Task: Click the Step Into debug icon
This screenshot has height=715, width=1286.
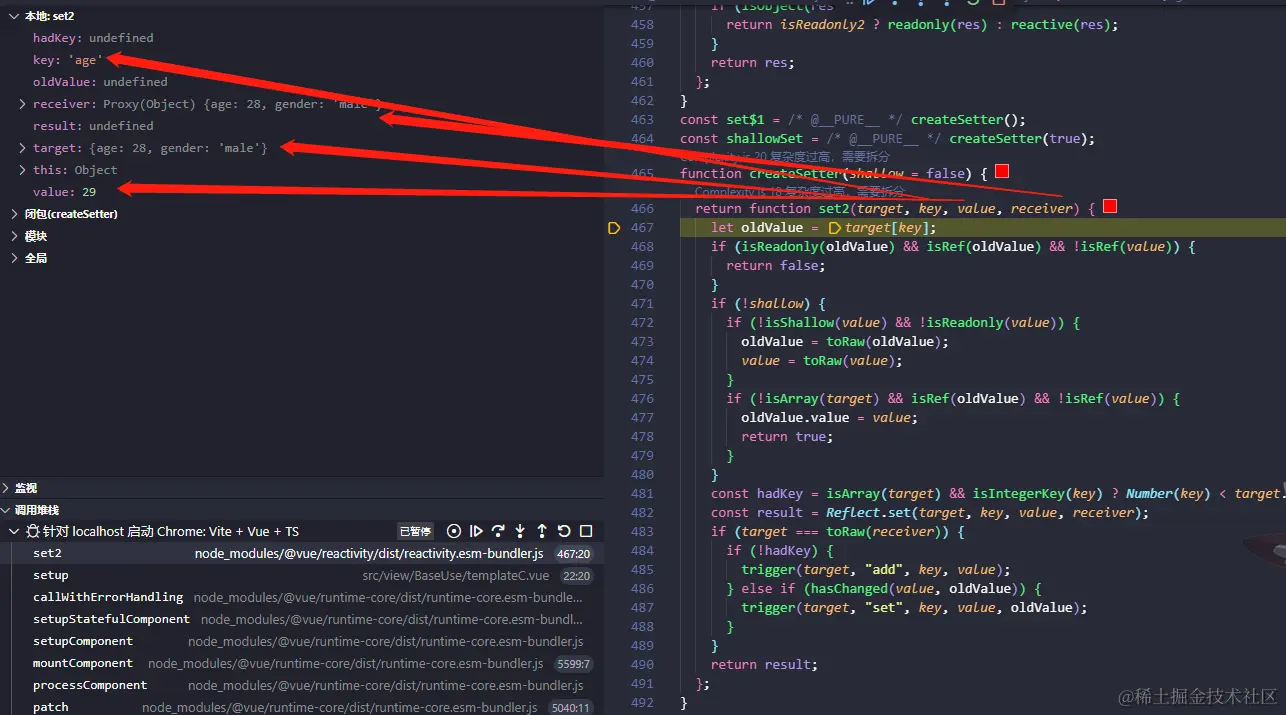Action: [520, 531]
